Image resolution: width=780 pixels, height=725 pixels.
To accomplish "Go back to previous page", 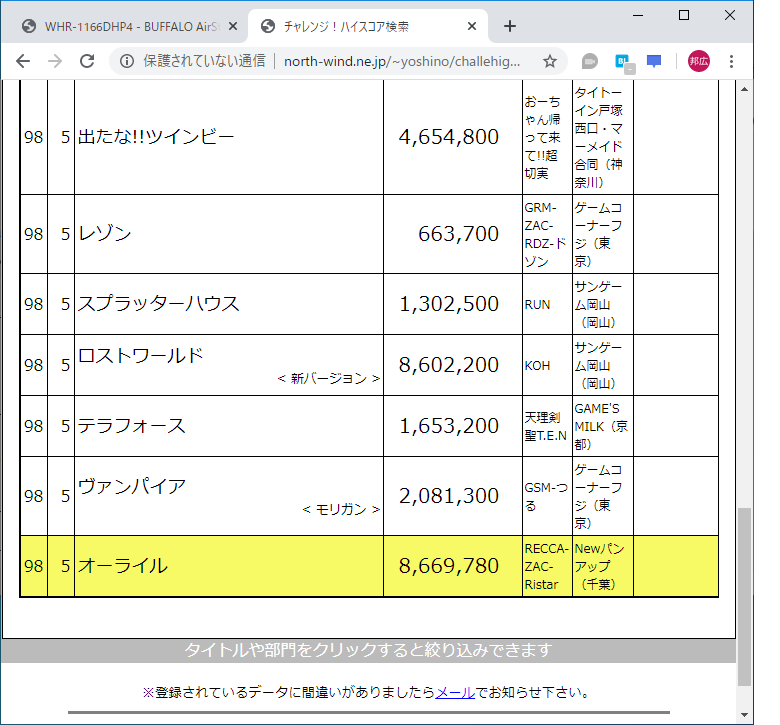I will [23, 61].
